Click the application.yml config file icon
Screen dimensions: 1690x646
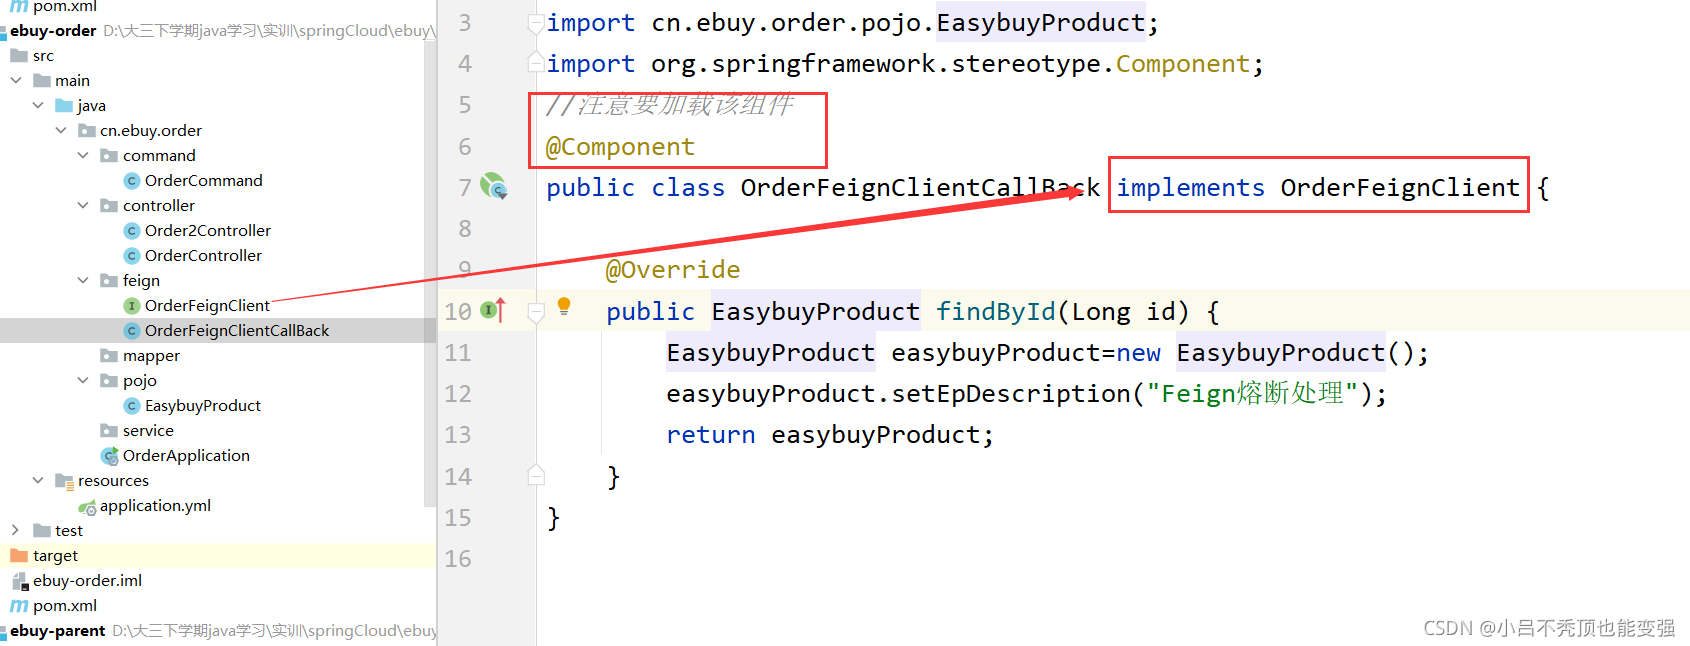pos(88,507)
